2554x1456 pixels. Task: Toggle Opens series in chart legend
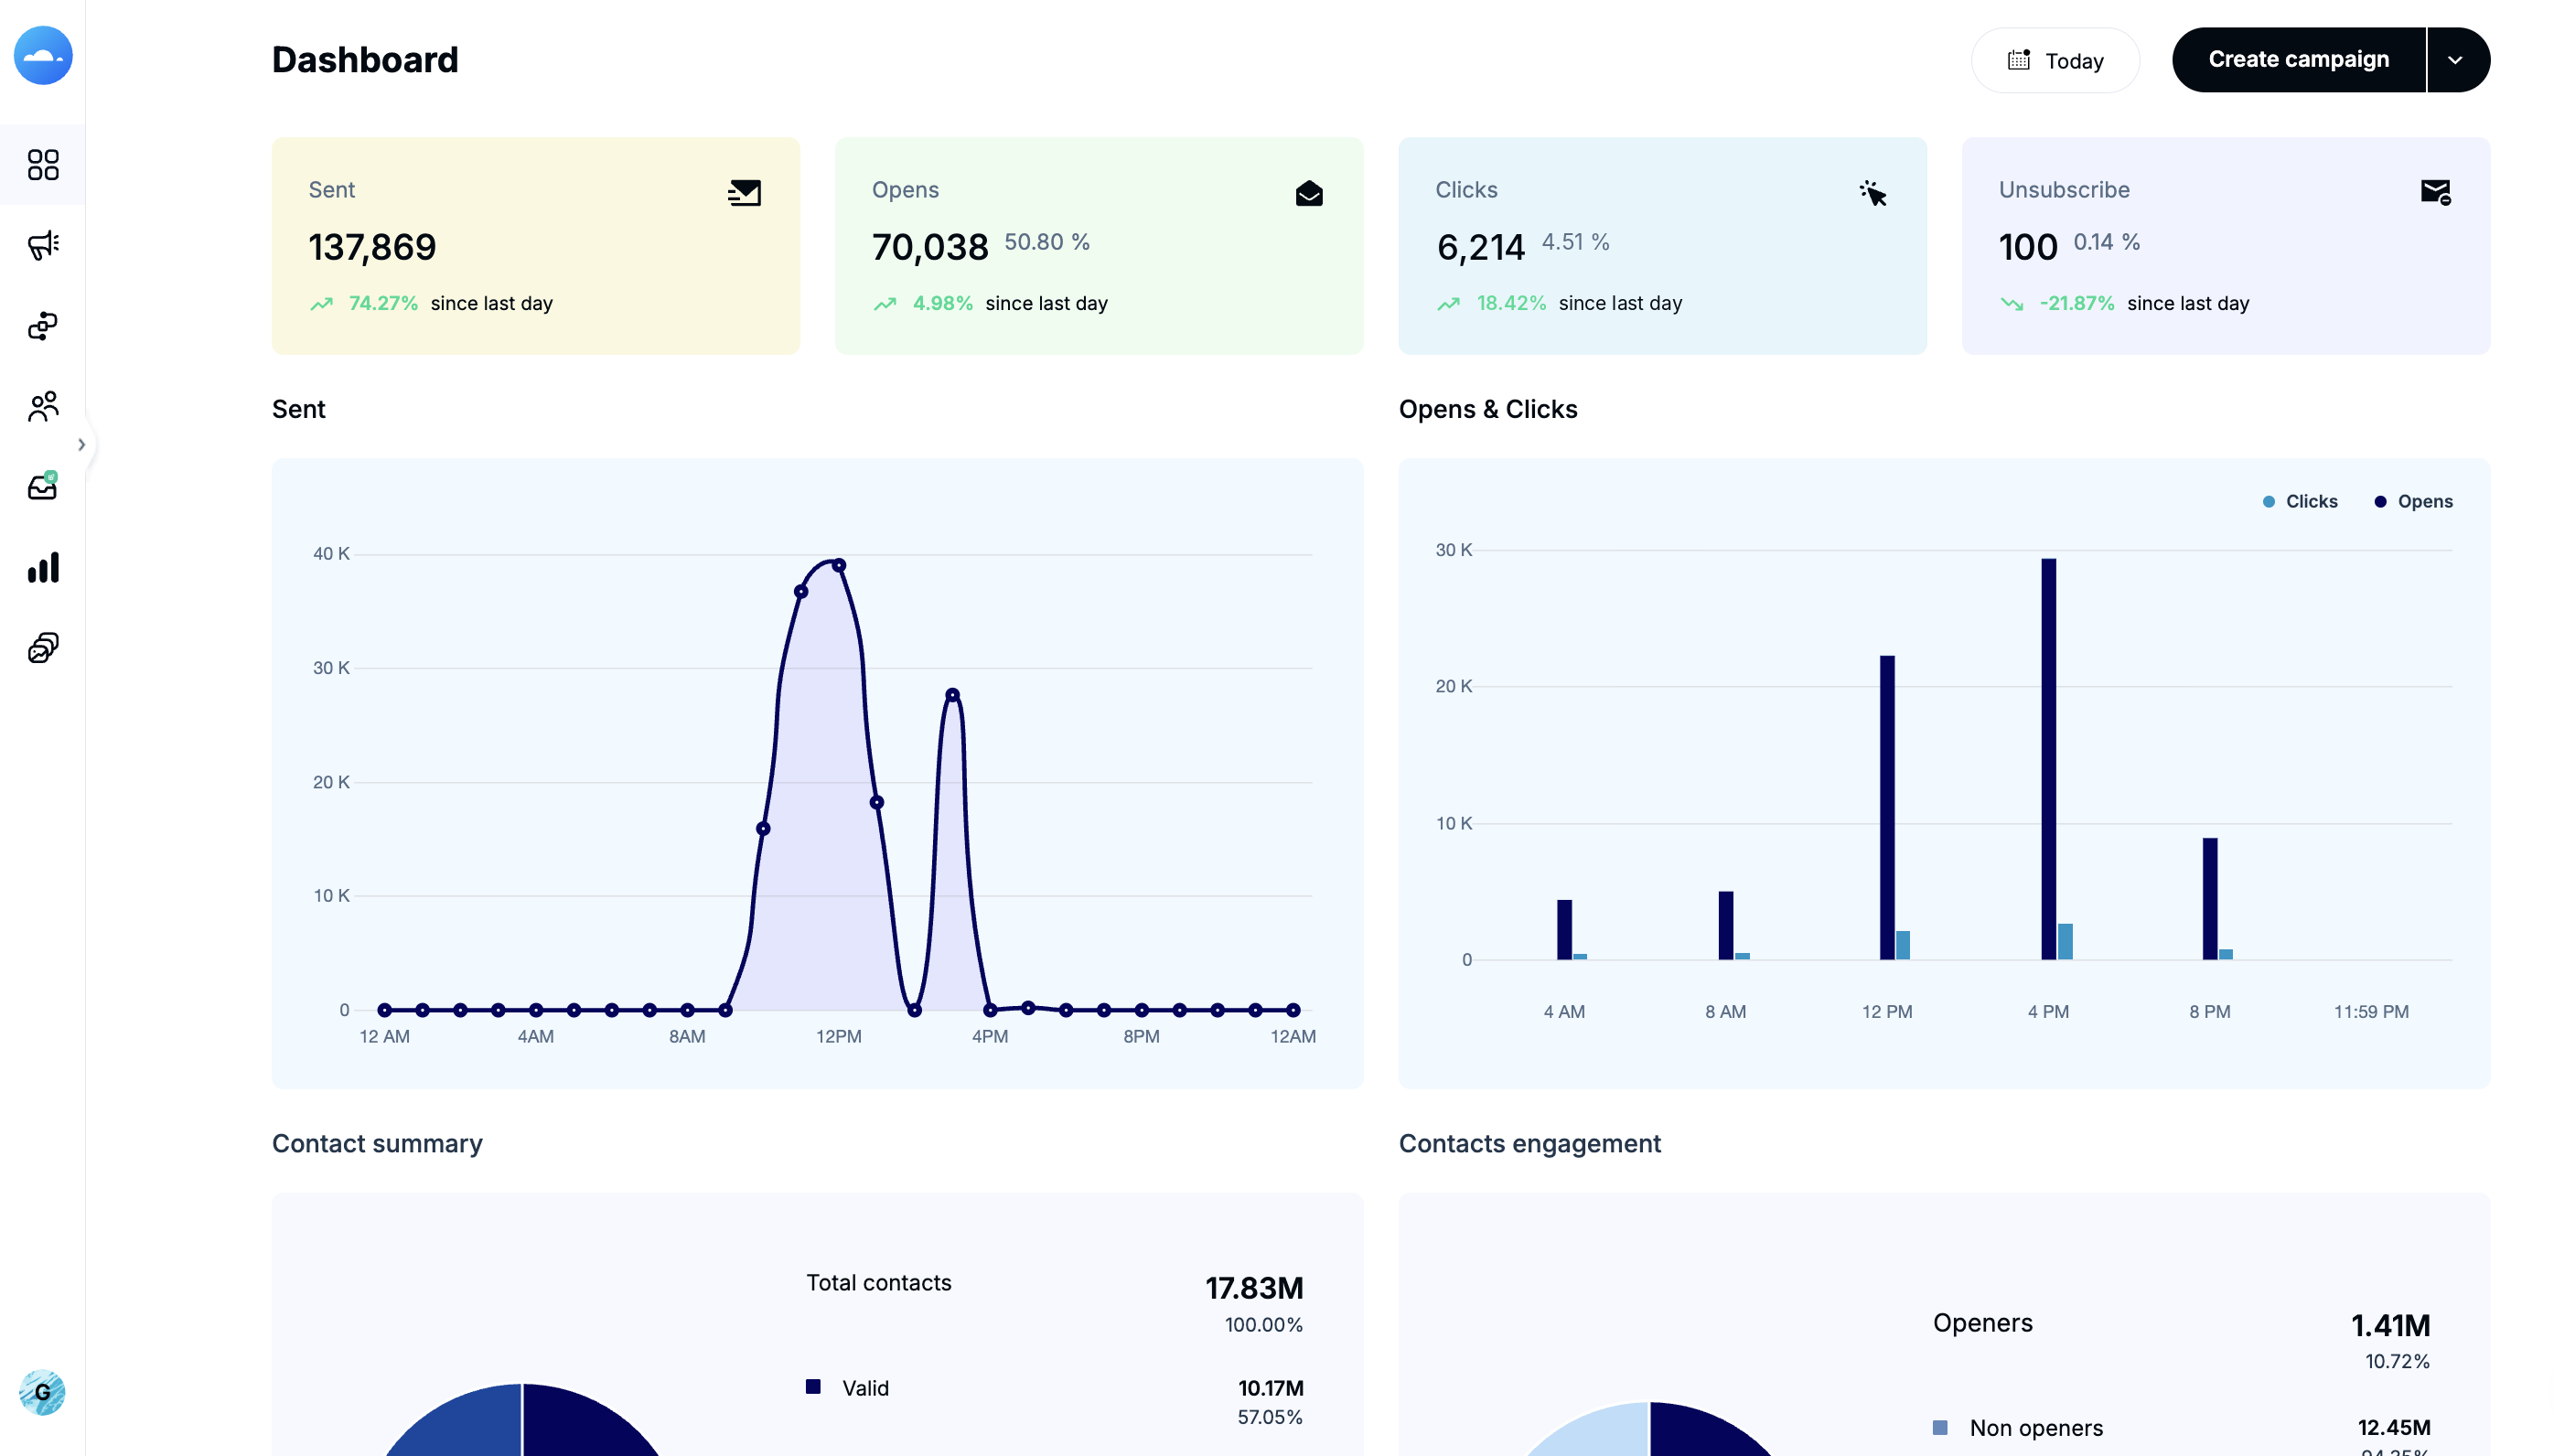coord(2412,501)
